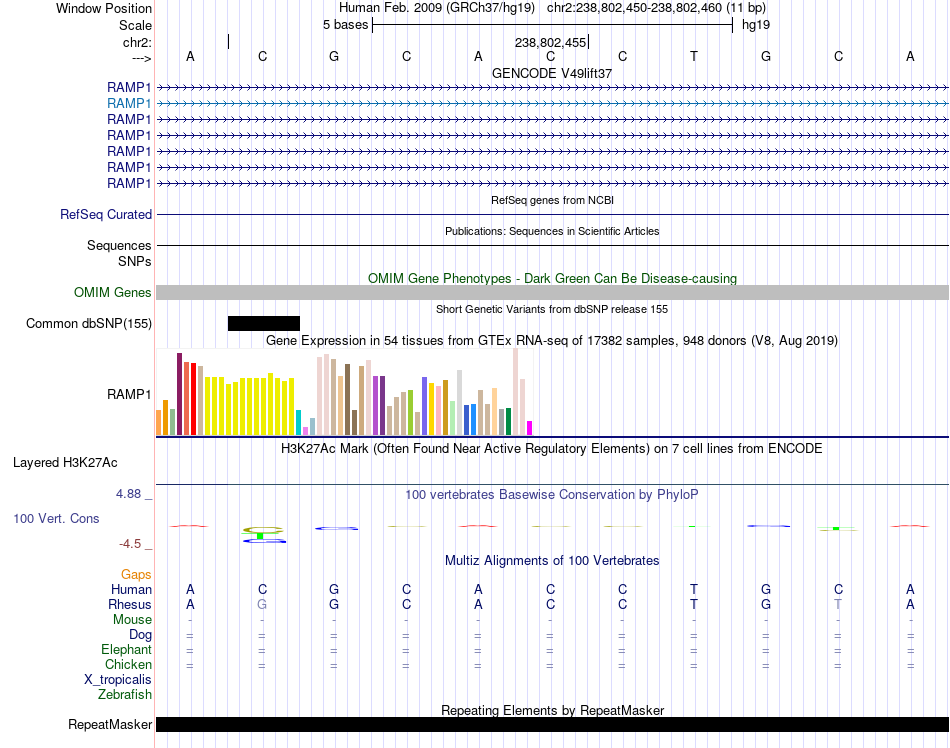Click coordinates 'chr2:238,802,450-238,802,460 (11 bp)'
The image size is (950, 748).
click(656, 8)
